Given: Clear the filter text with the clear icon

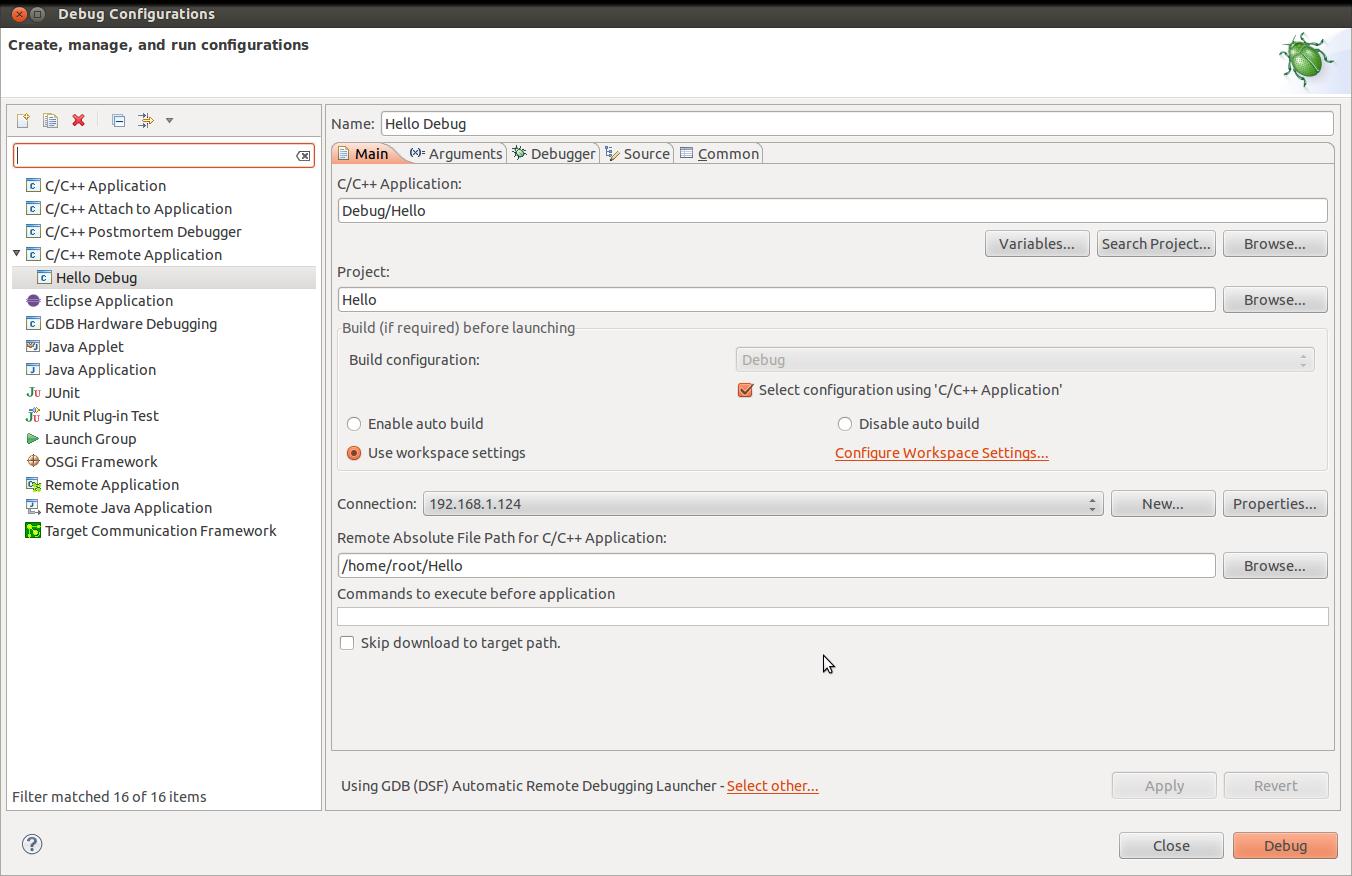Looking at the screenshot, I should click(303, 156).
